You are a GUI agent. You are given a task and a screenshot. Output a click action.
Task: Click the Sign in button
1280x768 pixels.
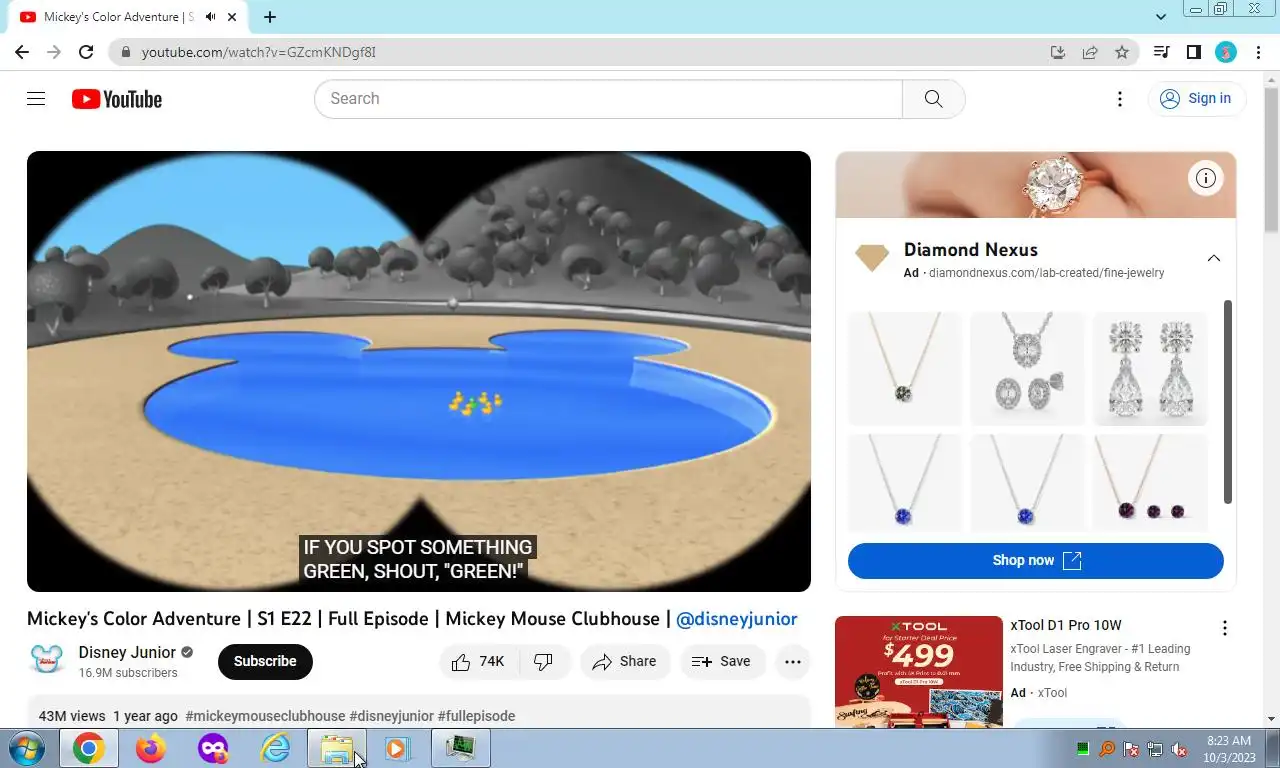pyautogui.click(x=1196, y=98)
